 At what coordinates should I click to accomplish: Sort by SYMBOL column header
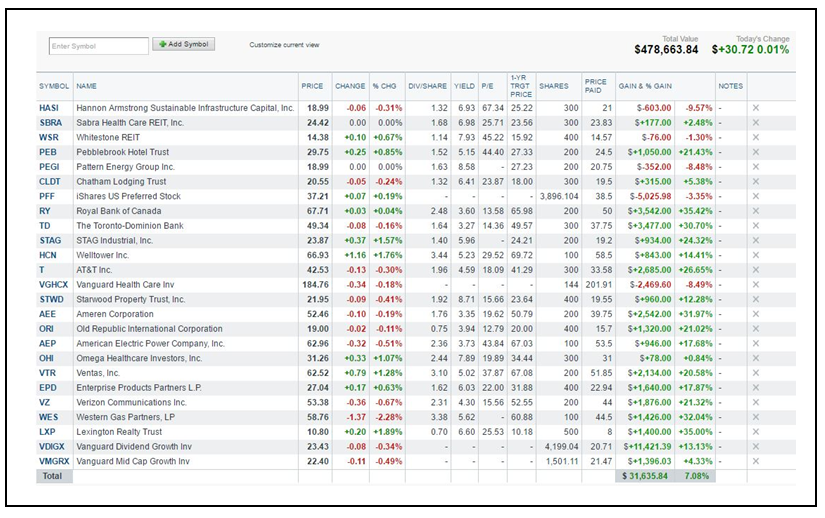[54, 86]
